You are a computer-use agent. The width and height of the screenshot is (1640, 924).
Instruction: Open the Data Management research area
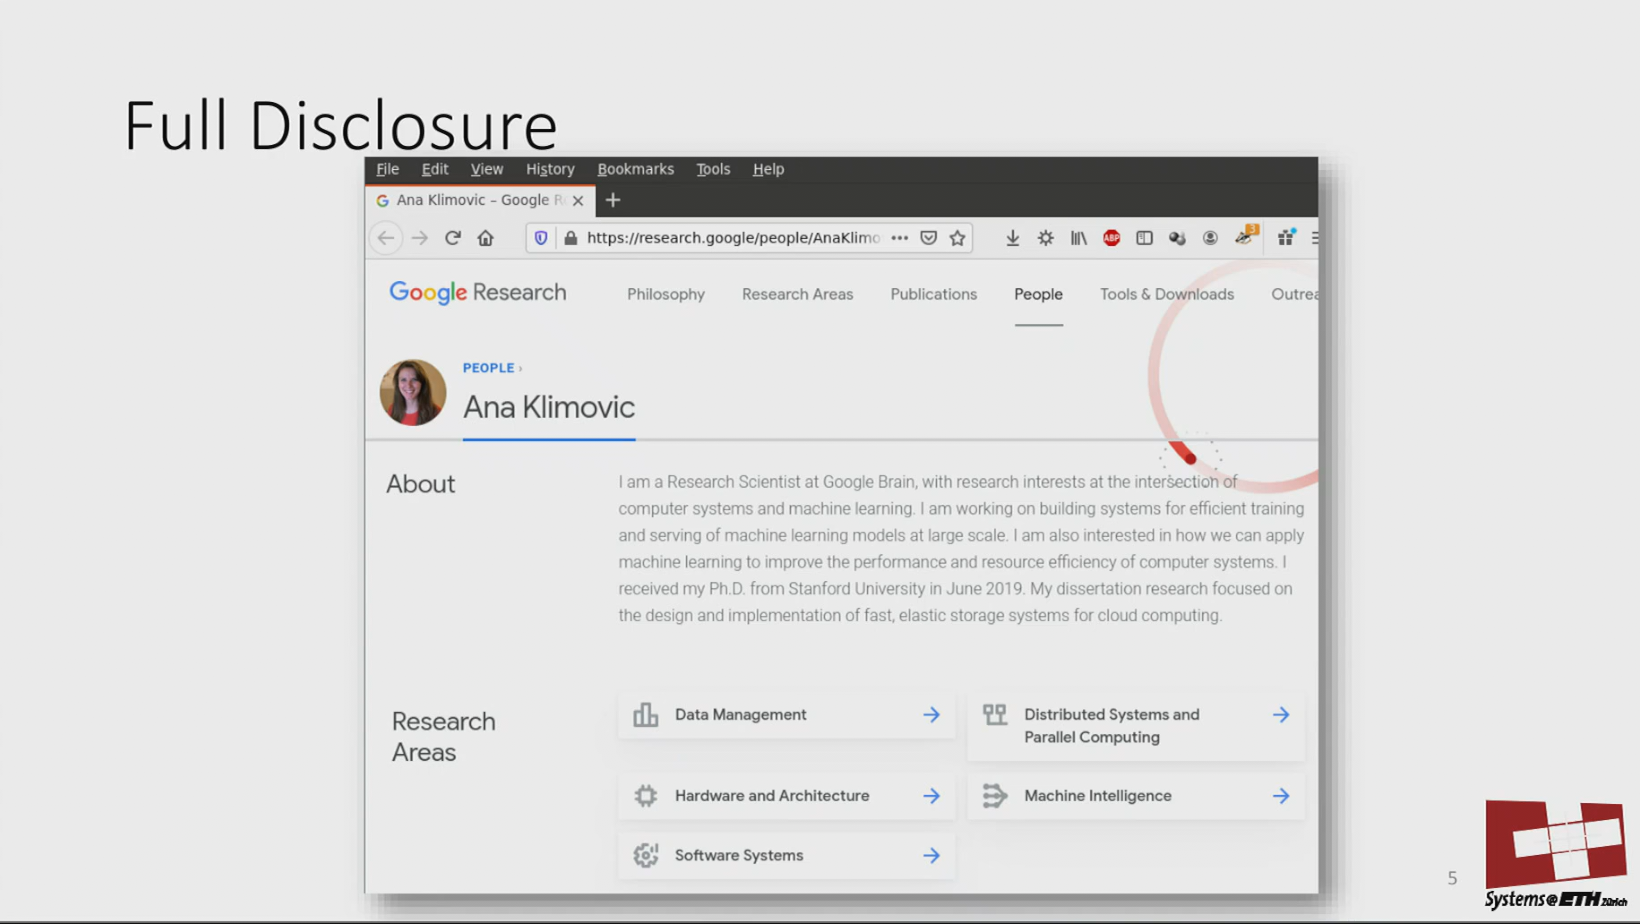tap(786, 715)
